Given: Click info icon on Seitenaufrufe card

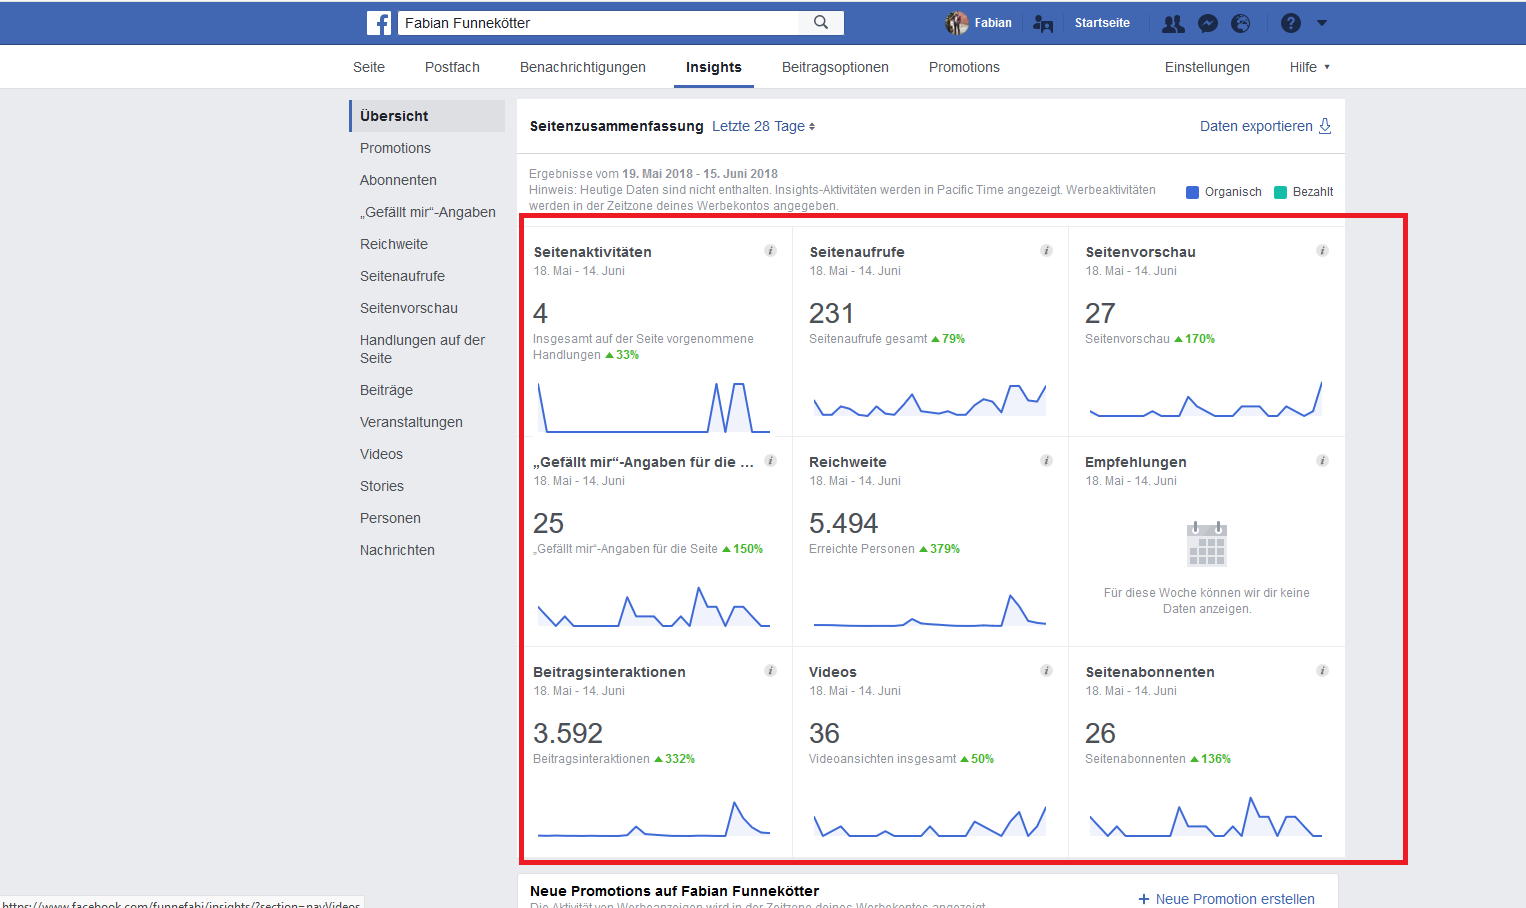Looking at the screenshot, I should click(x=1046, y=251).
